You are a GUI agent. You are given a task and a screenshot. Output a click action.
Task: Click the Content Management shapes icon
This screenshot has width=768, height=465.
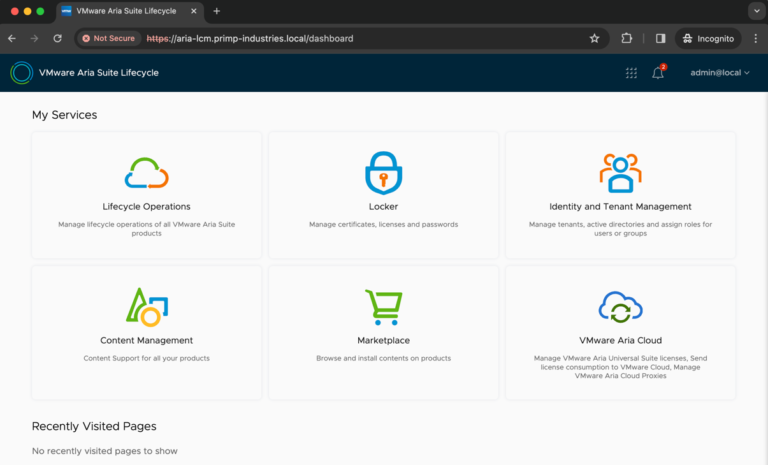pyautogui.click(x=146, y=307)
